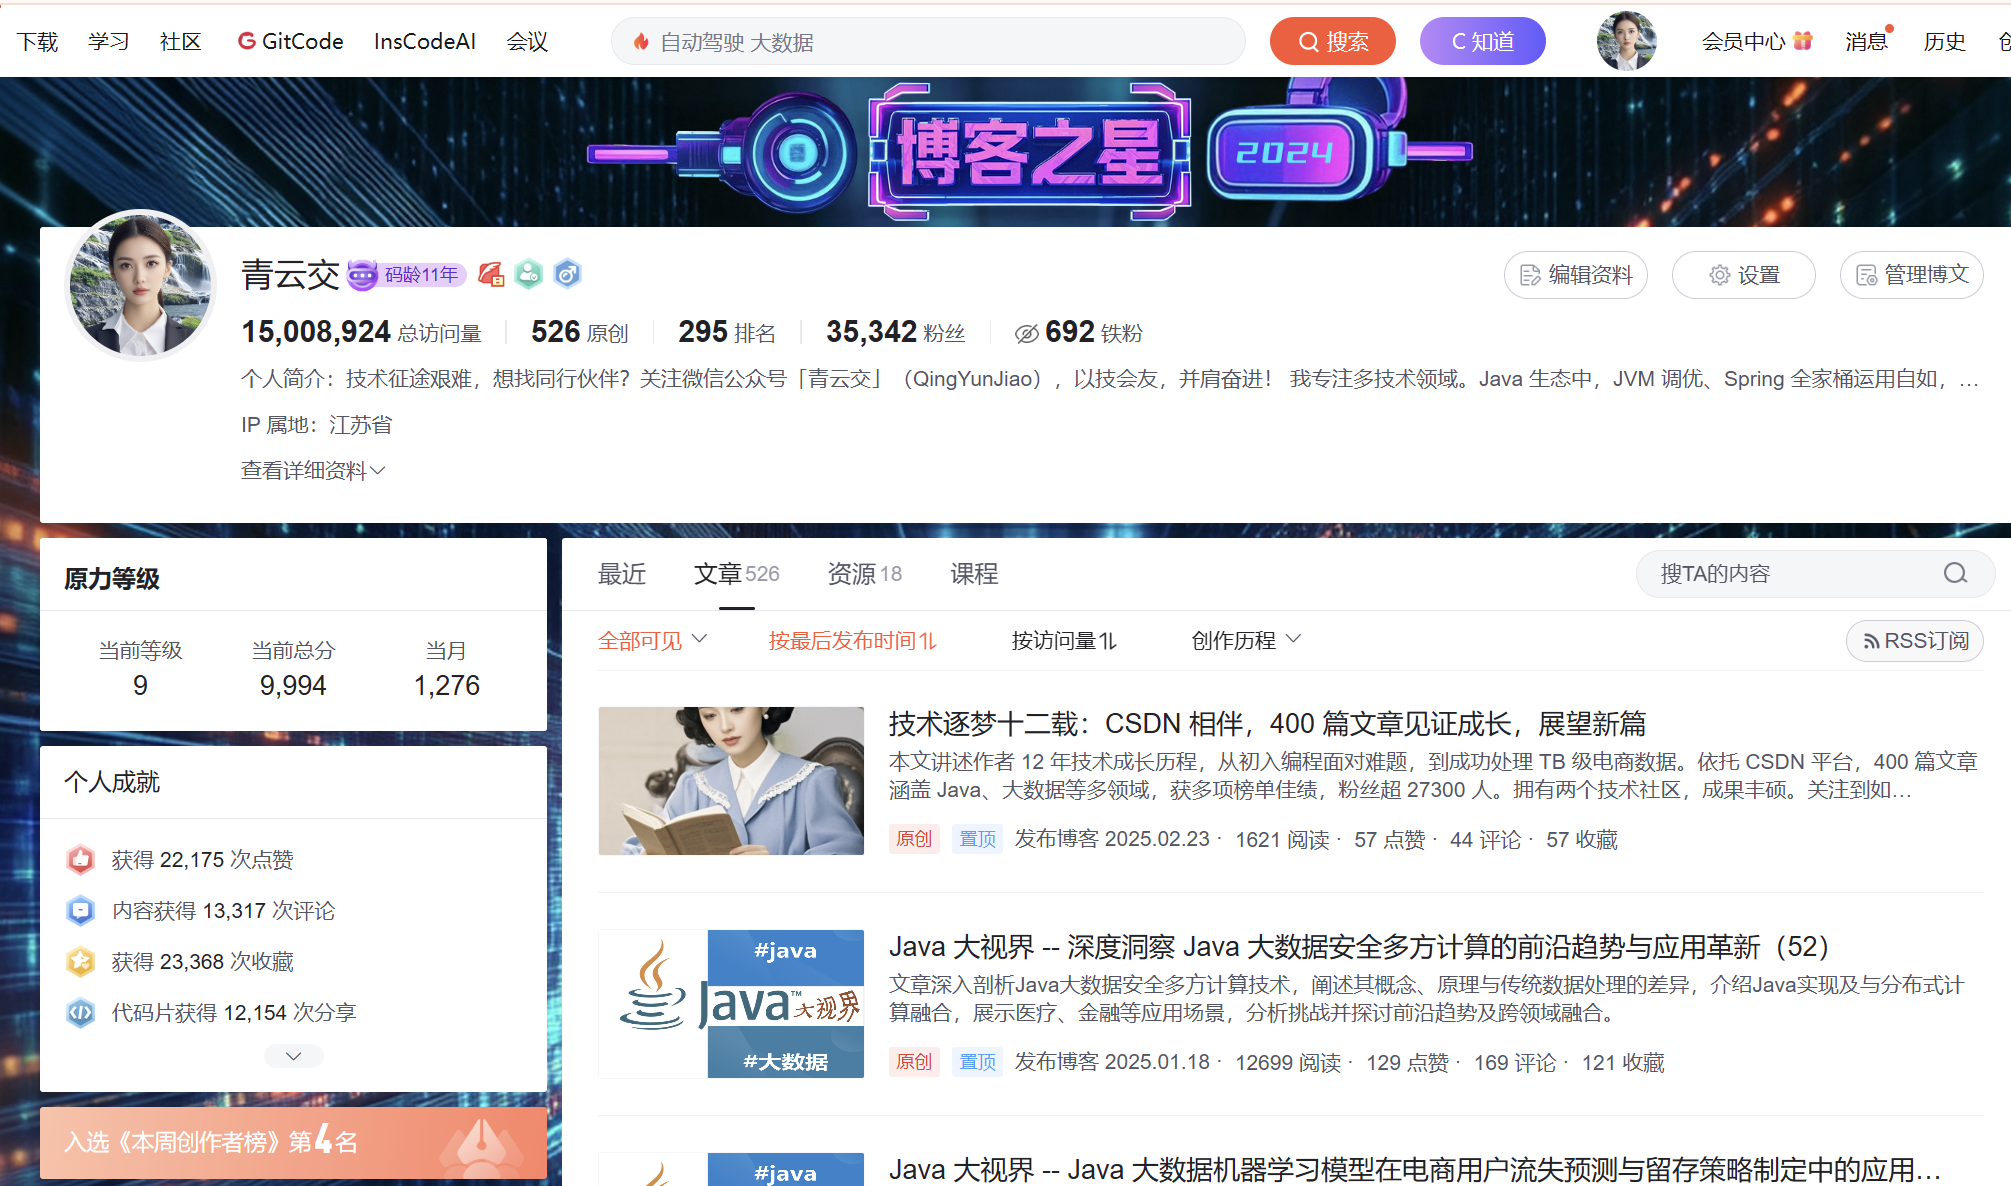Expand the 创作历程 dropdown
This screenshot has height=1186, width=2011.
click(1245, 640)
